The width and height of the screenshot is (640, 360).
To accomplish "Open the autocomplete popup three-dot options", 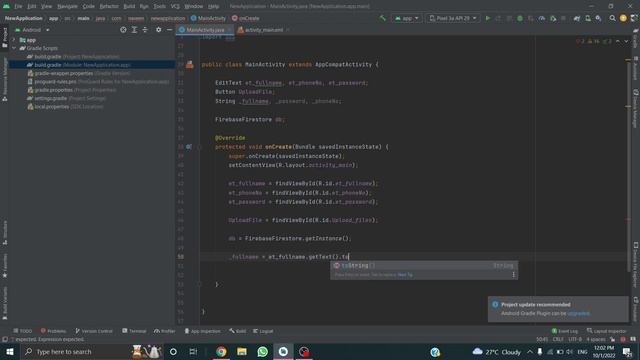I will (513, 275).
